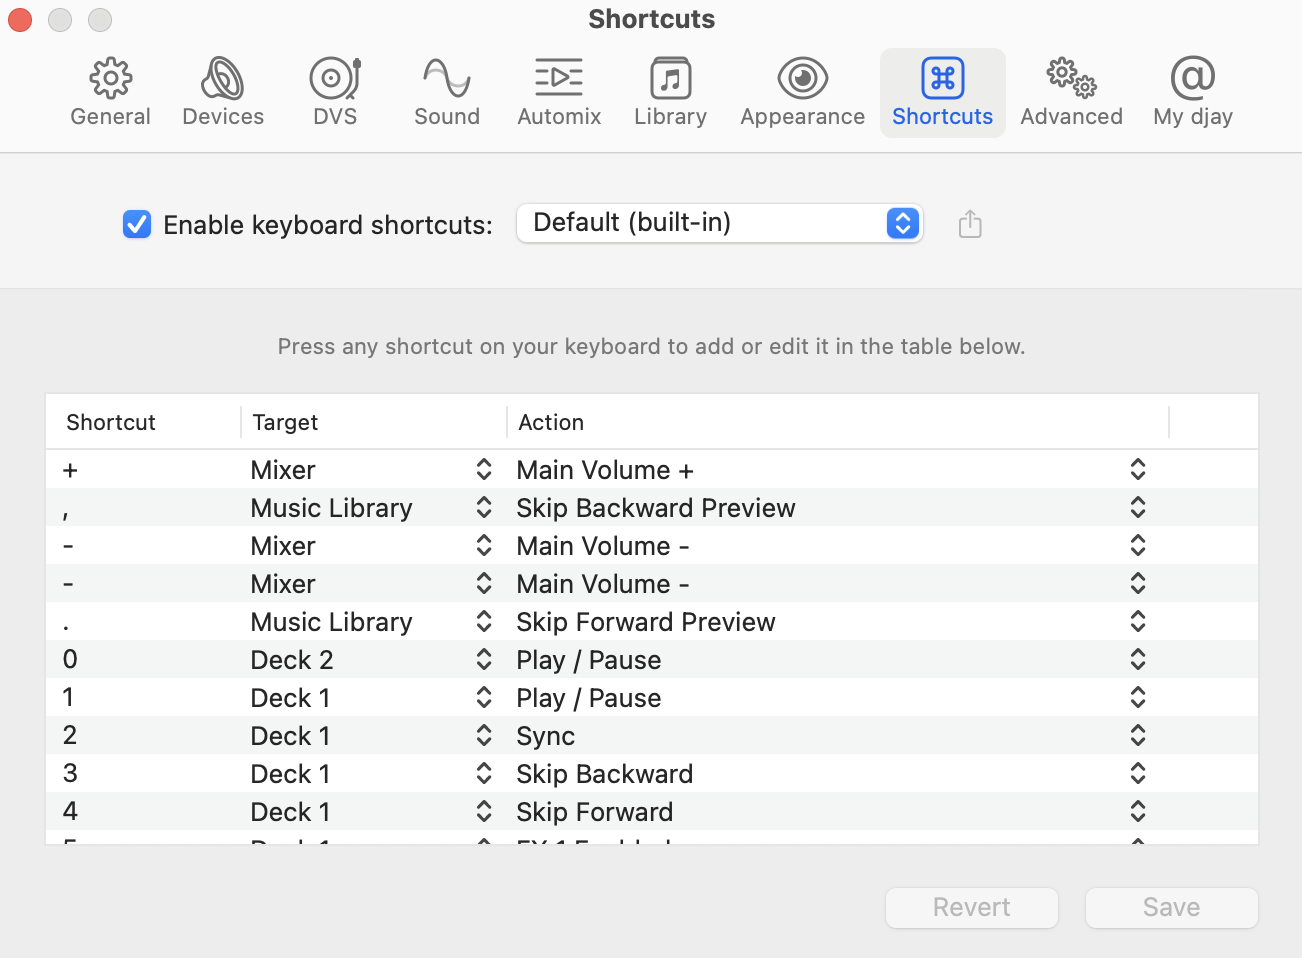Image resolution: width=1302 pixels, height=958 pixels.
Task: Click the Save button
Action: point(1170,907)
